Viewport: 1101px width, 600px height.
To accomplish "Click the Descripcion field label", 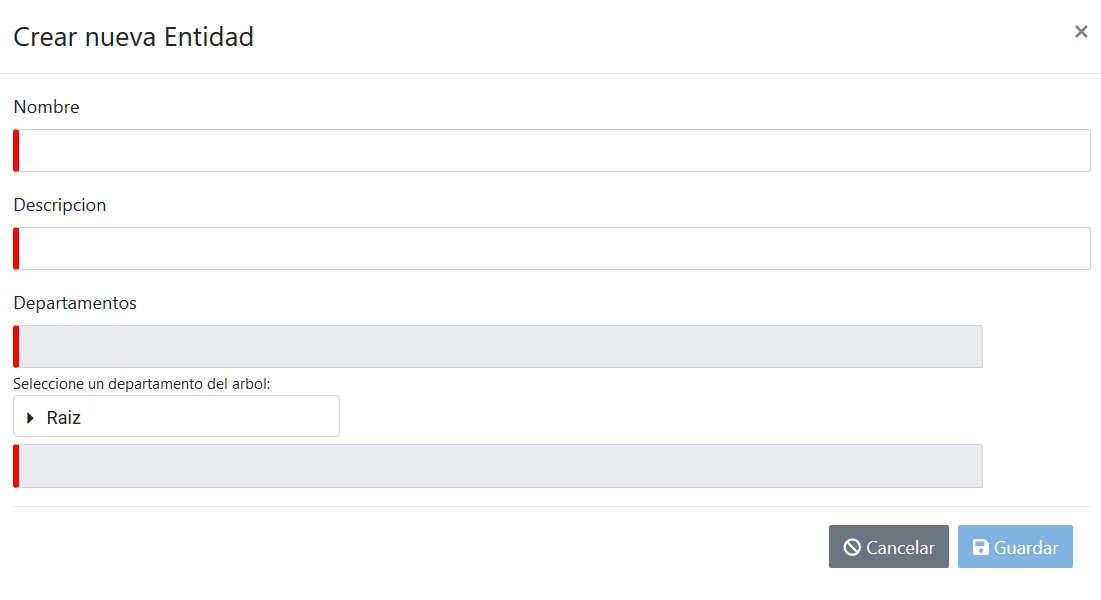I will click(60, 205).
